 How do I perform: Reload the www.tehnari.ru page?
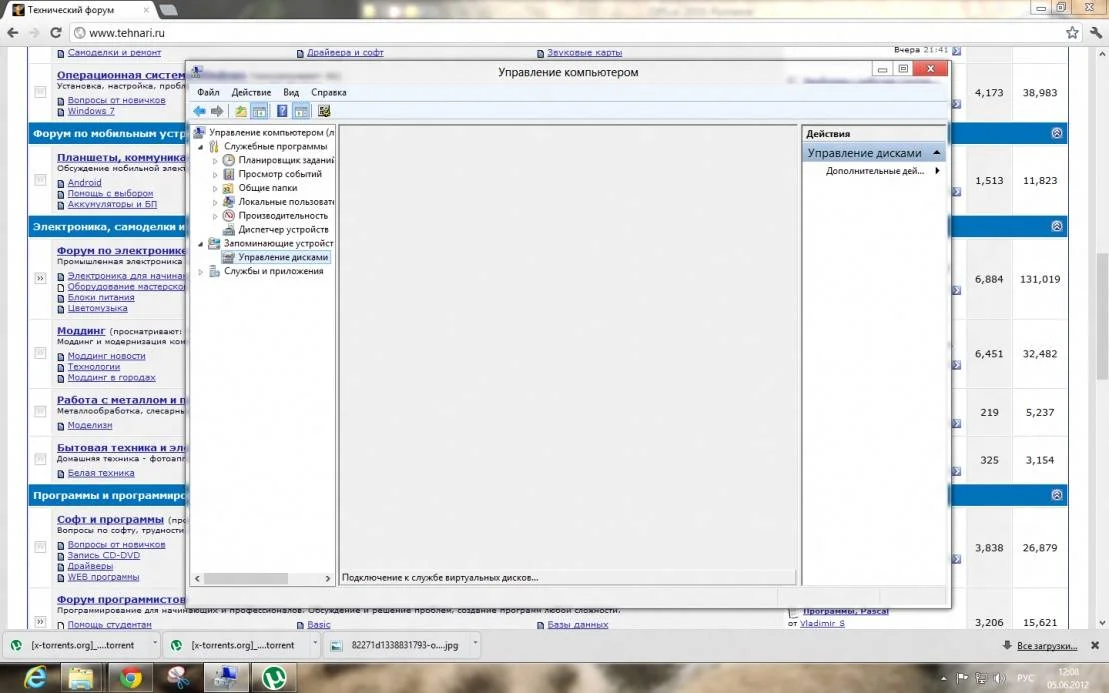(x=56, y=33)
